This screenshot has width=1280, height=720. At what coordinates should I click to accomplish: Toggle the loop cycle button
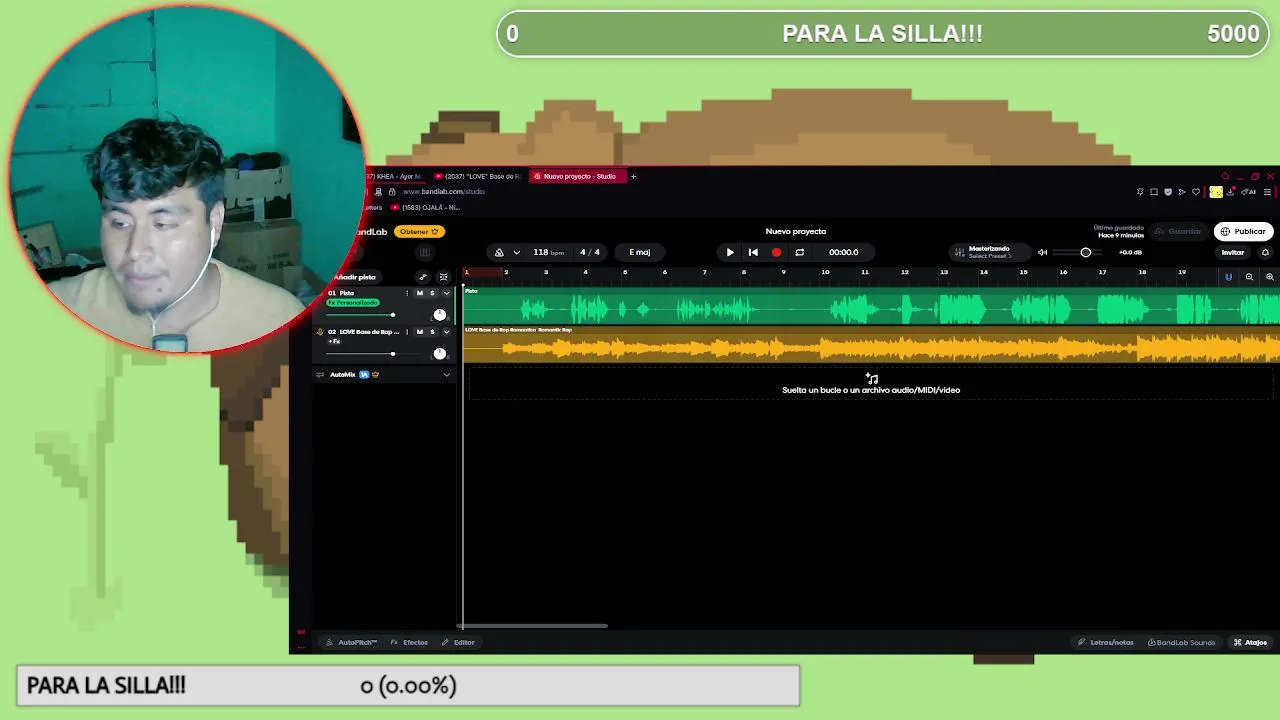(x=799, y=252)
